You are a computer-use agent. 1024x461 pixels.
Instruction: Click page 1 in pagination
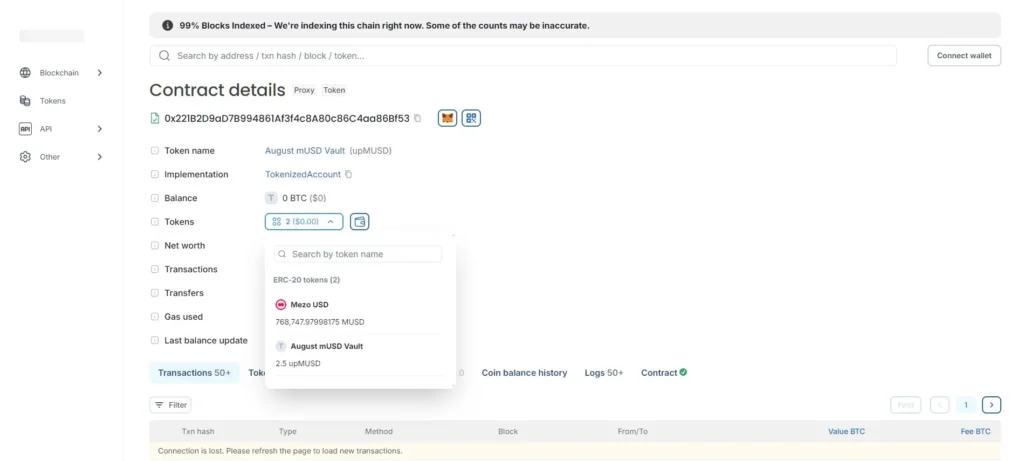coord(966,405)
